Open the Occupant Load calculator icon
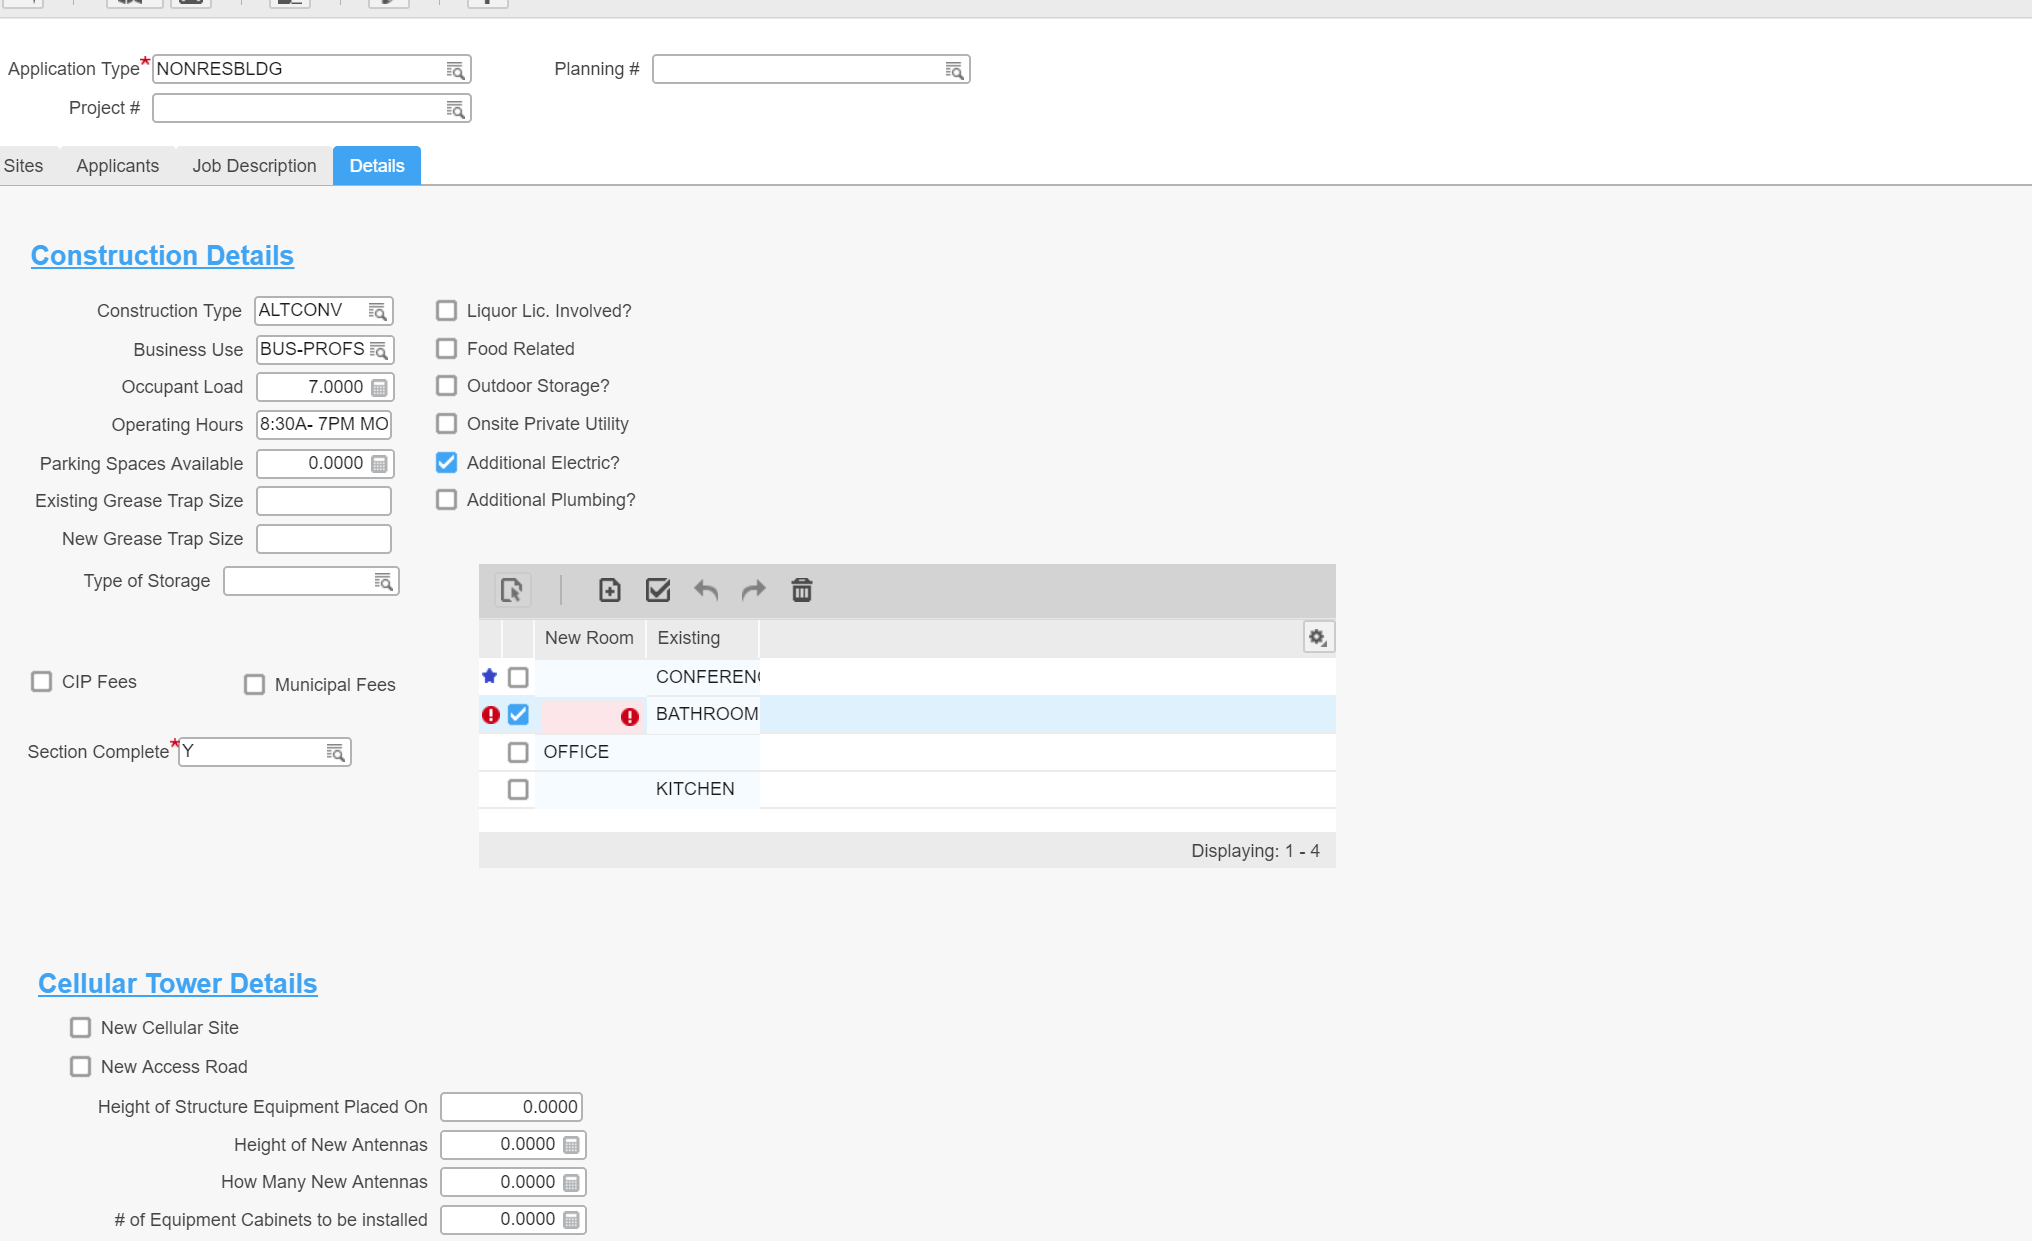Image resolution: width=2032 pixels, height=1241 pixels. pos(379,388)
